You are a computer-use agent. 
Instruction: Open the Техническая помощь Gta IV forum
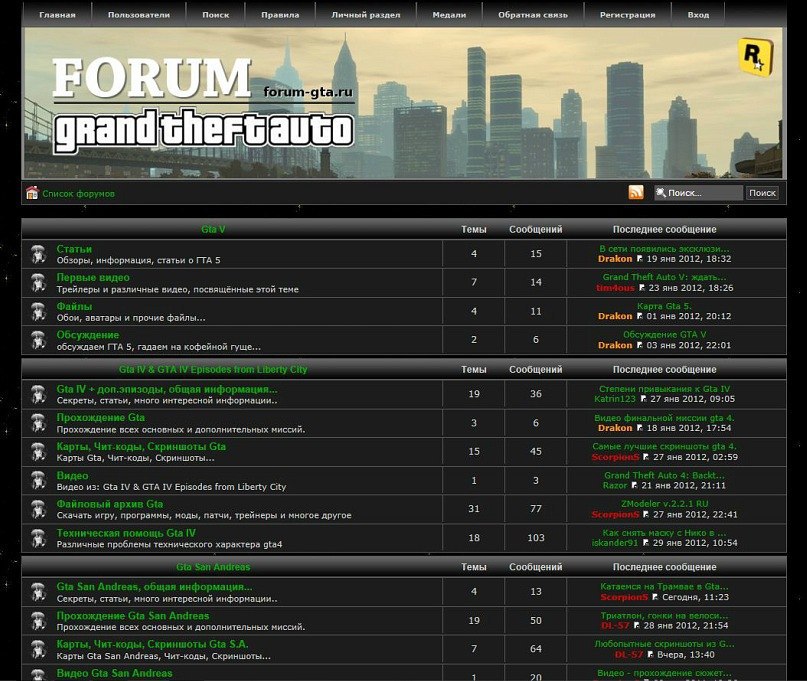tap(126, 533)
